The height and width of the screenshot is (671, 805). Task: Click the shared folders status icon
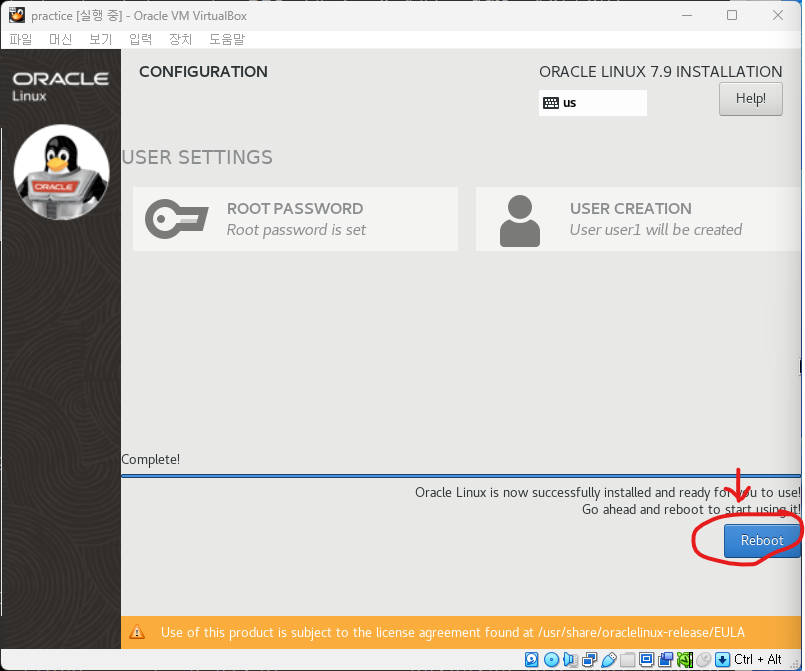[x=627, y=659]
